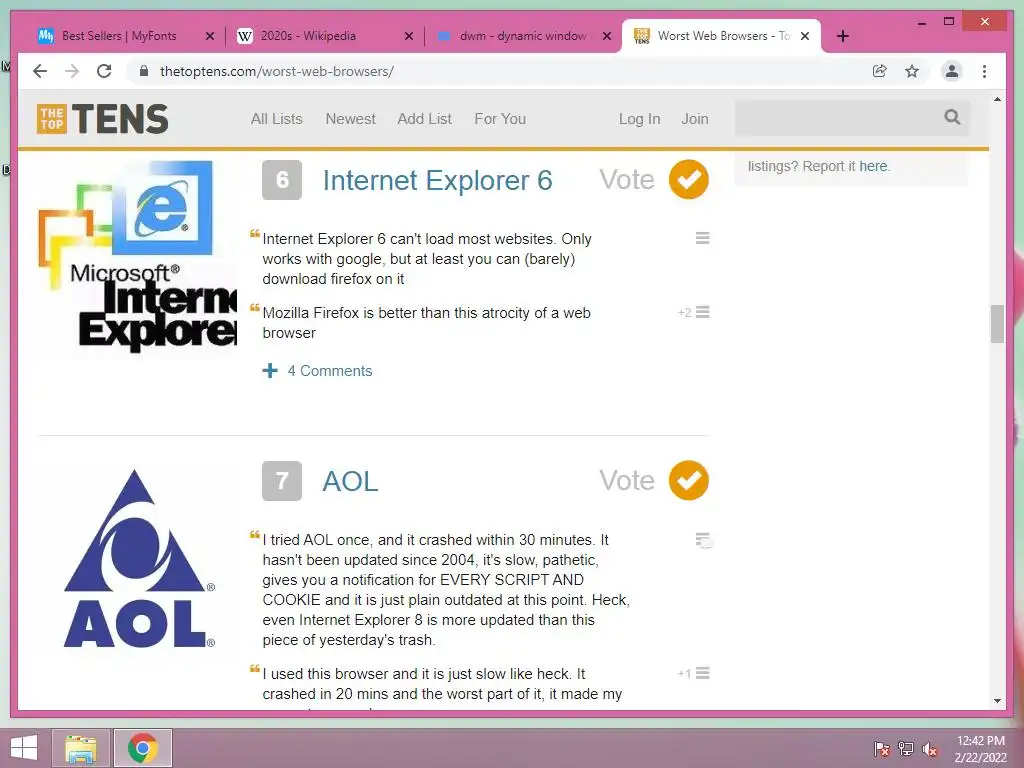Image resolution: width=1024 pixels, height=768 pixels.
Task: Open the taskbar clock showing 12:42 PM
Action: coord(981,748)
